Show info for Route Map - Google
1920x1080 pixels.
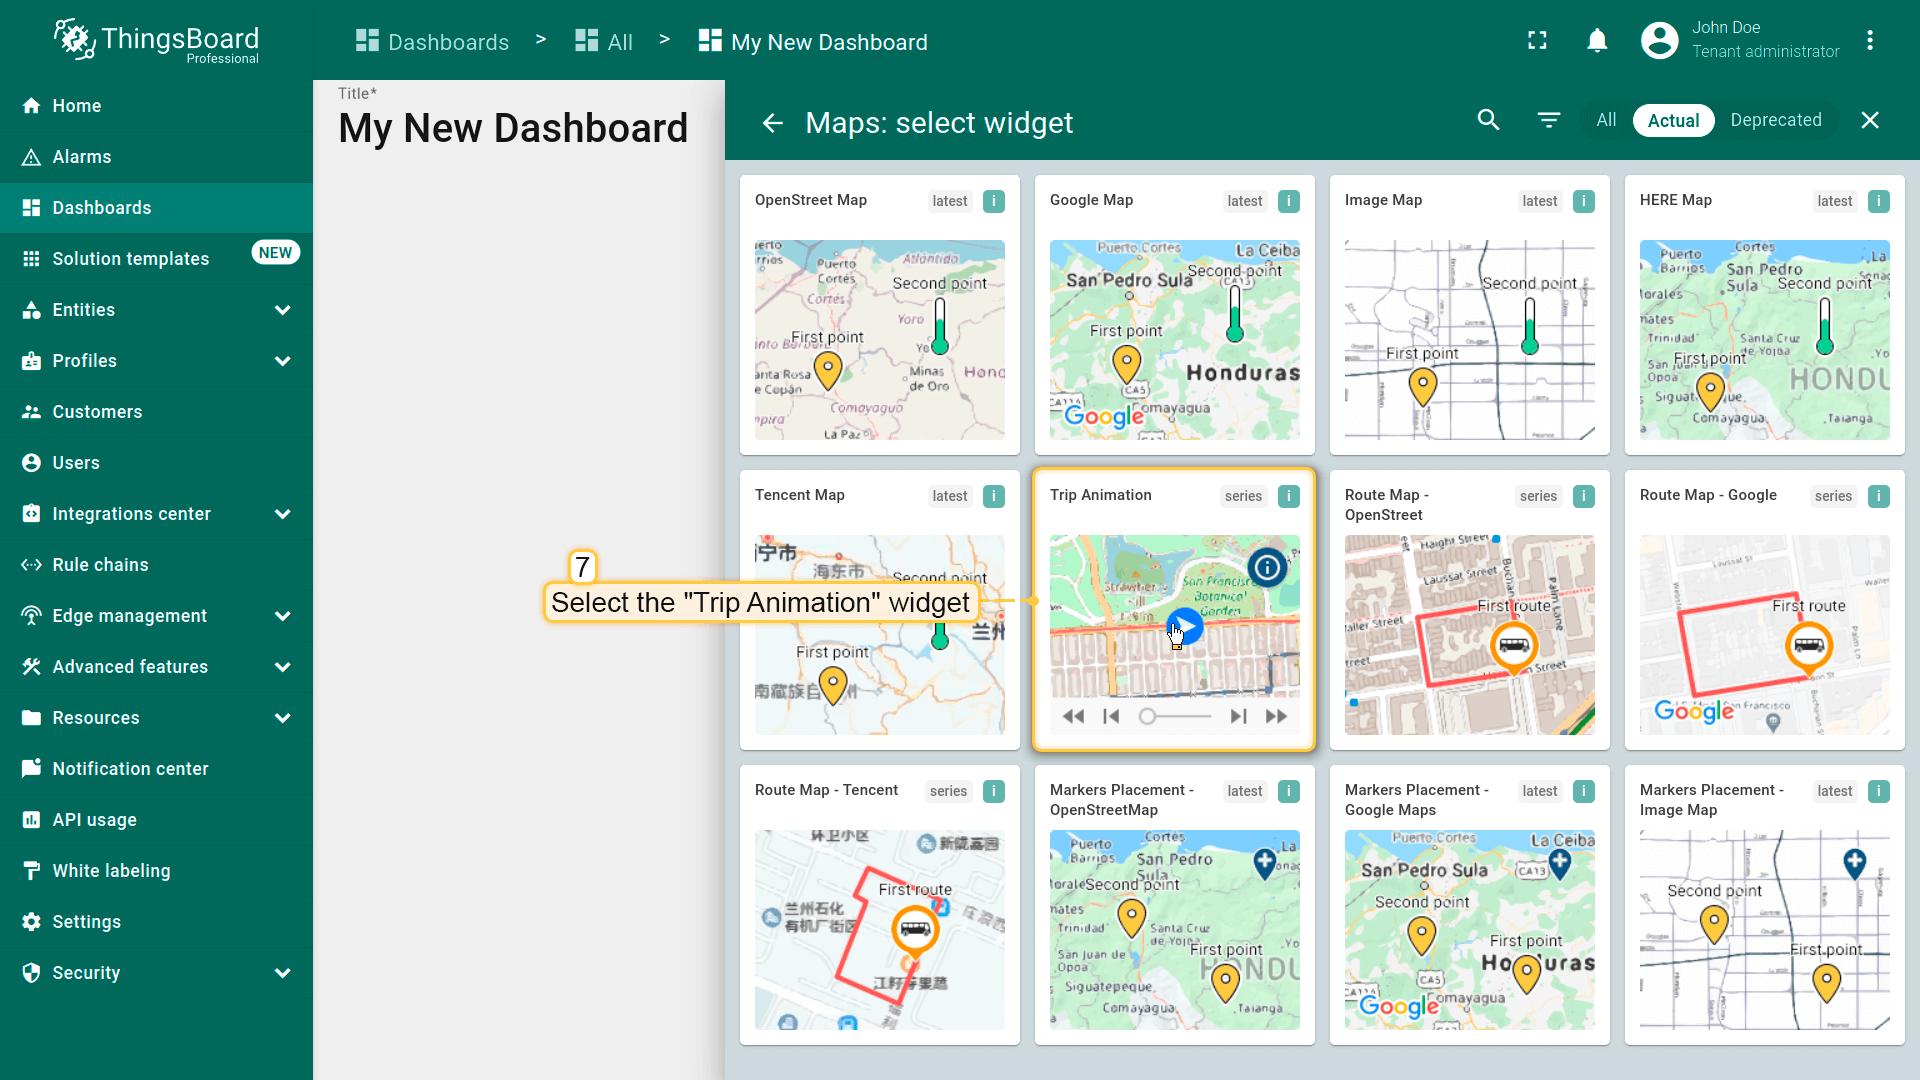(x=1879, y=496)
